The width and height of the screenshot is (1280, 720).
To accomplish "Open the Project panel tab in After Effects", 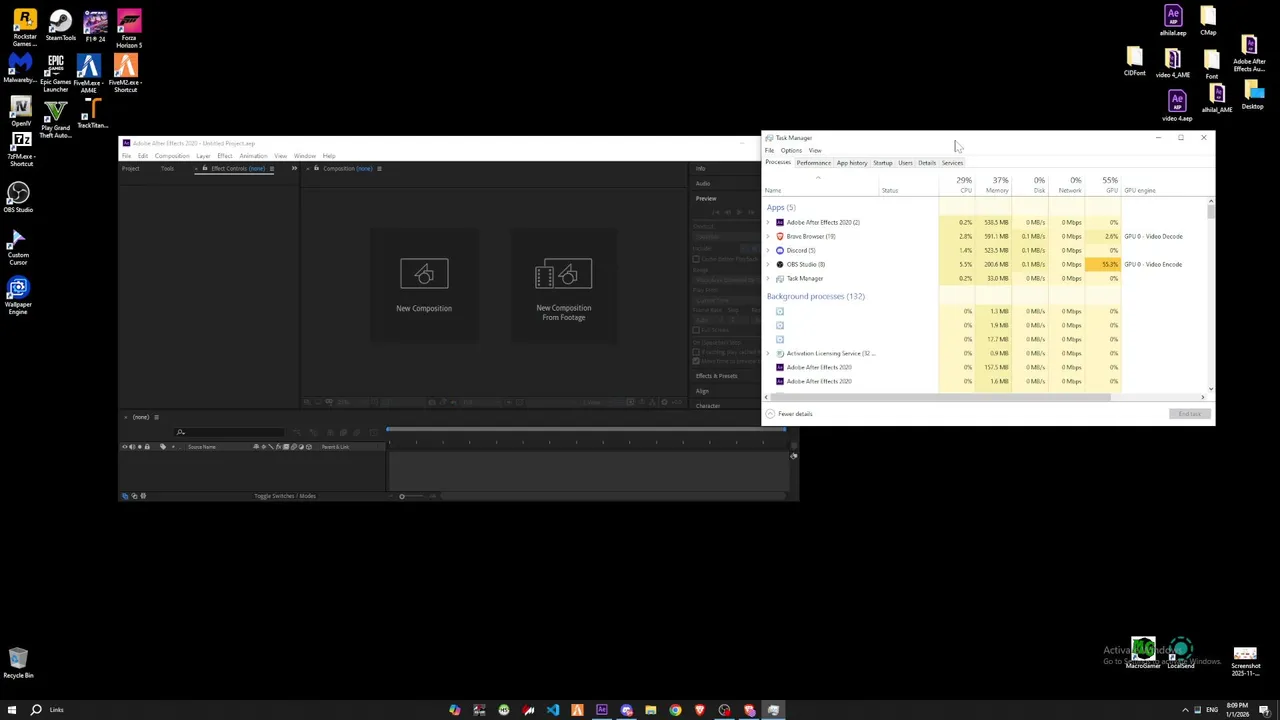I will point(131,168).
